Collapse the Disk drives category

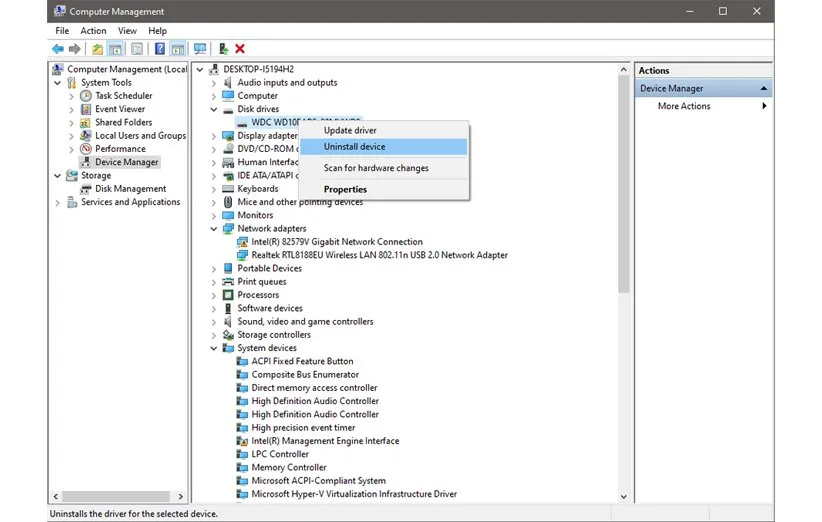pyautogui.click(x=214, y=109)
